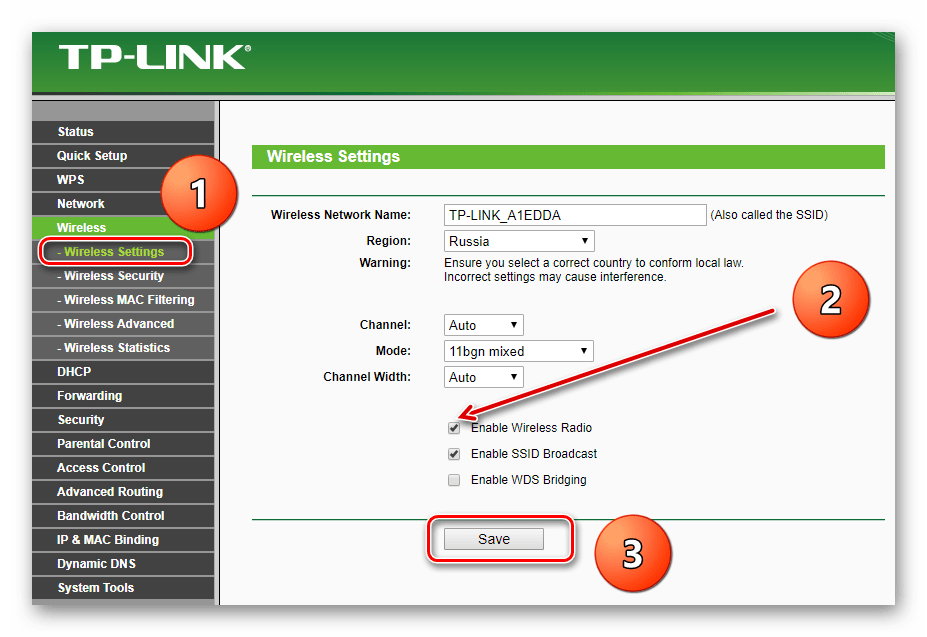Open the Network menu
The image size is (927, 637).
point(123,203)
